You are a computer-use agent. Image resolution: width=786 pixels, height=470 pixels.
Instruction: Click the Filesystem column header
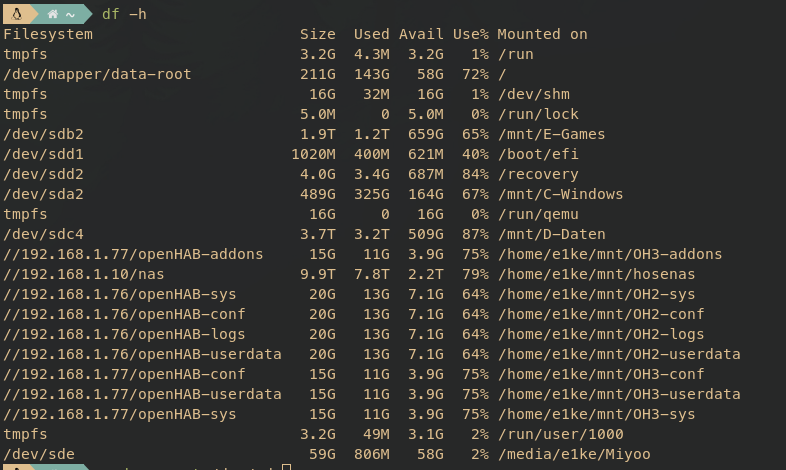pyautogui.click(x=48, y=34)
